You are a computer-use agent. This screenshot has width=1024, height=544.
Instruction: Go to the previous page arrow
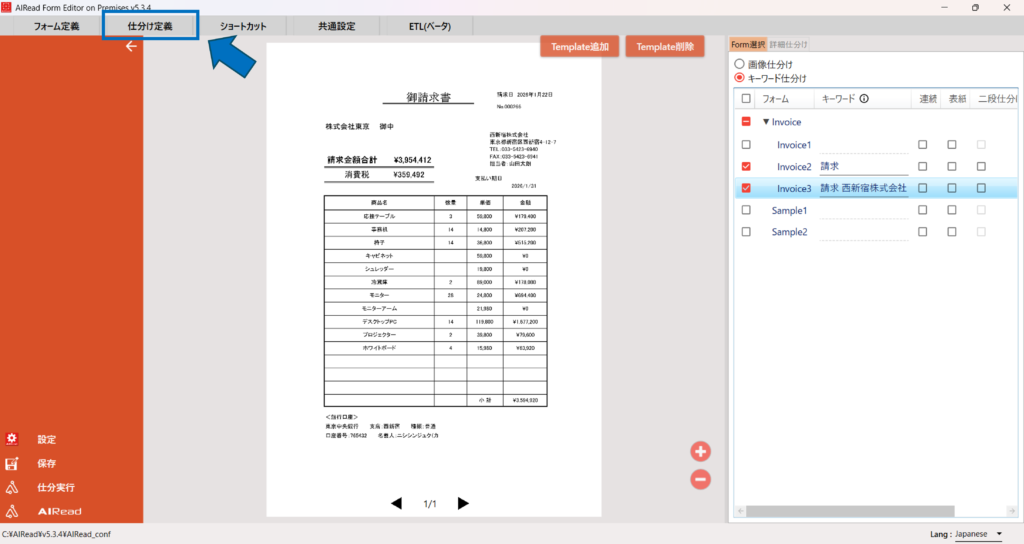point(396,504)
